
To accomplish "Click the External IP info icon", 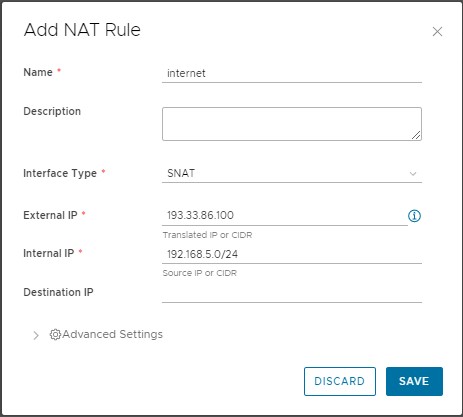I will tap(414, 216).
